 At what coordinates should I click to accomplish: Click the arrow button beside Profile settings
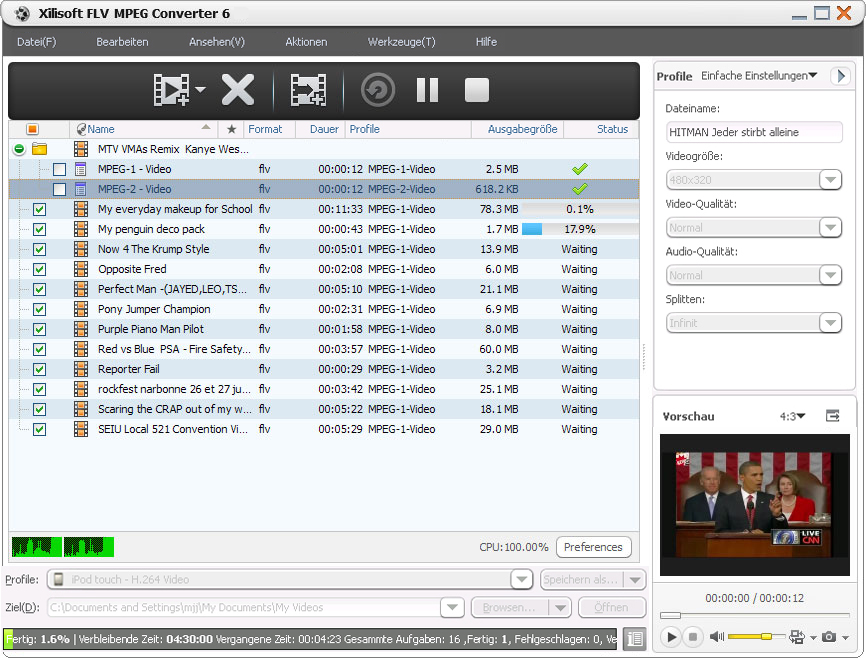click(841, 76)
